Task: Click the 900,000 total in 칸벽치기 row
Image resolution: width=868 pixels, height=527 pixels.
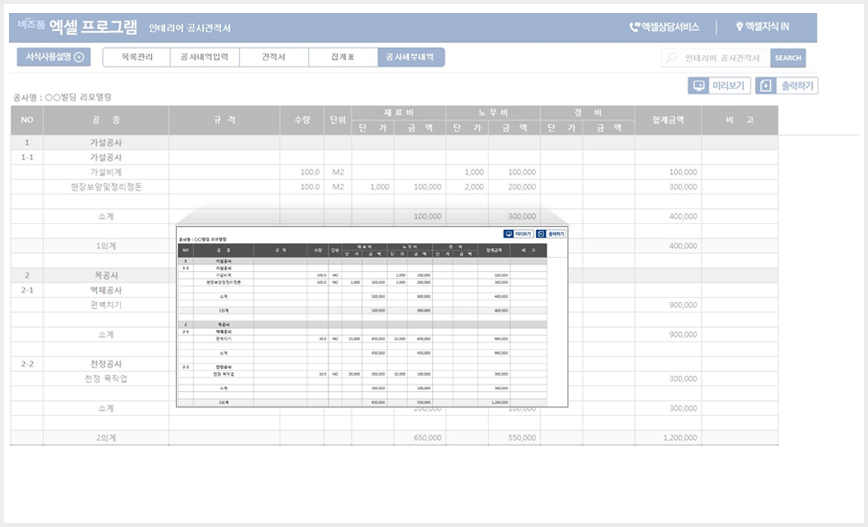Action: (668, 305)
